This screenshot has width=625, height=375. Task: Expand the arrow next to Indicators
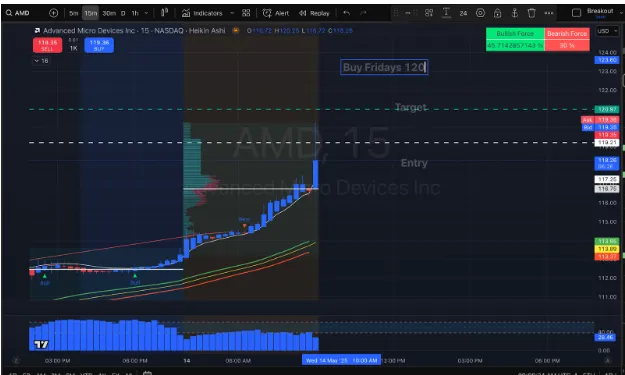tap(232, 13)
